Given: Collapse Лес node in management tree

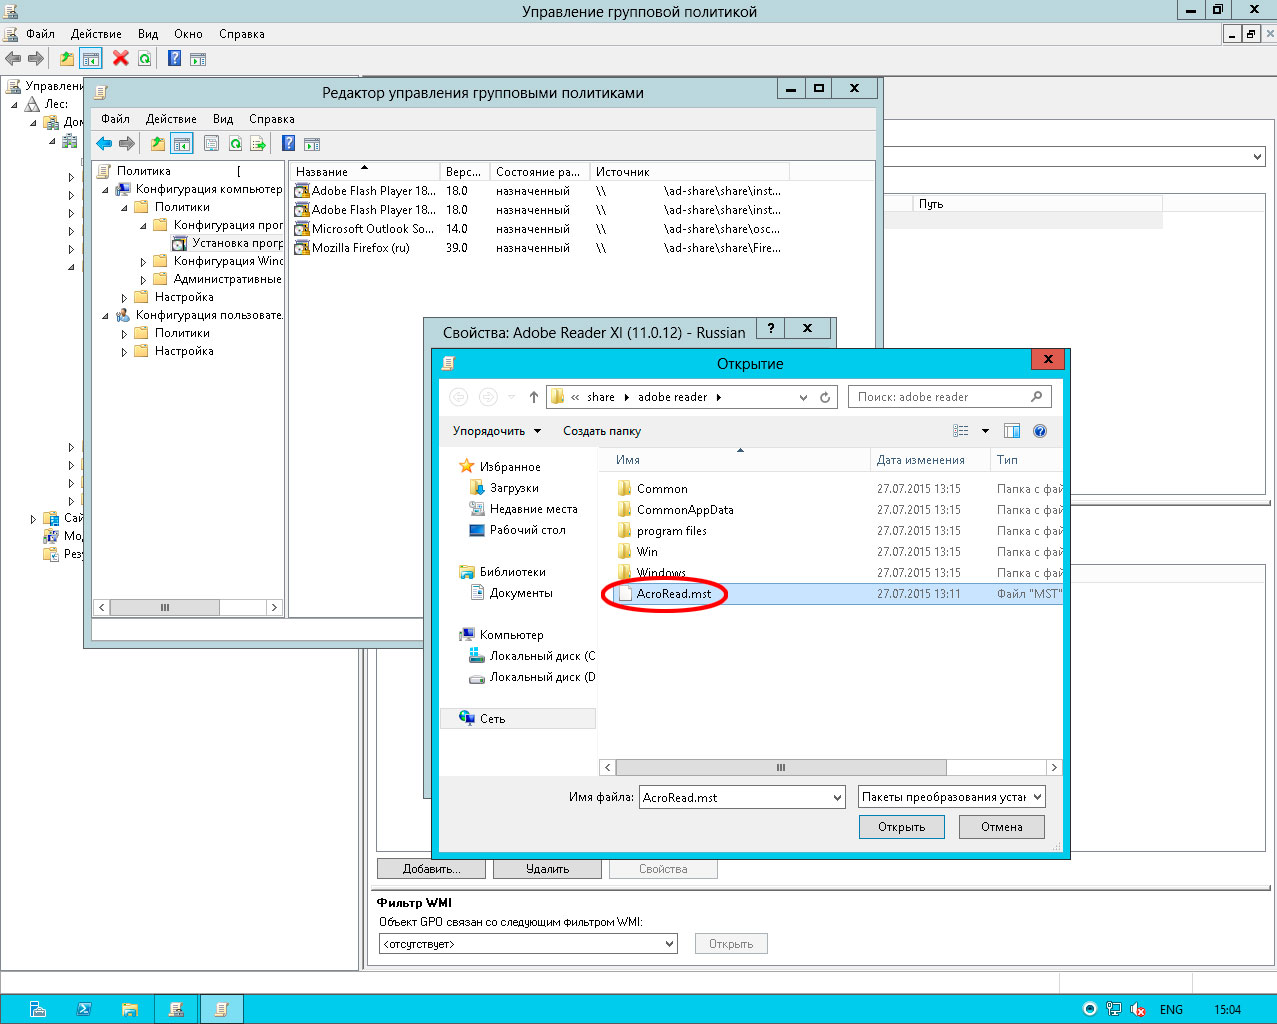Looking at the screenshot, I should click(15, 104).
